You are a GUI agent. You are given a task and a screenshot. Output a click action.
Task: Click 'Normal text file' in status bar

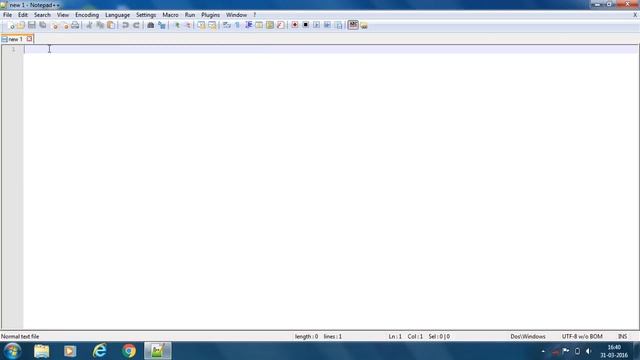[20, 336]
